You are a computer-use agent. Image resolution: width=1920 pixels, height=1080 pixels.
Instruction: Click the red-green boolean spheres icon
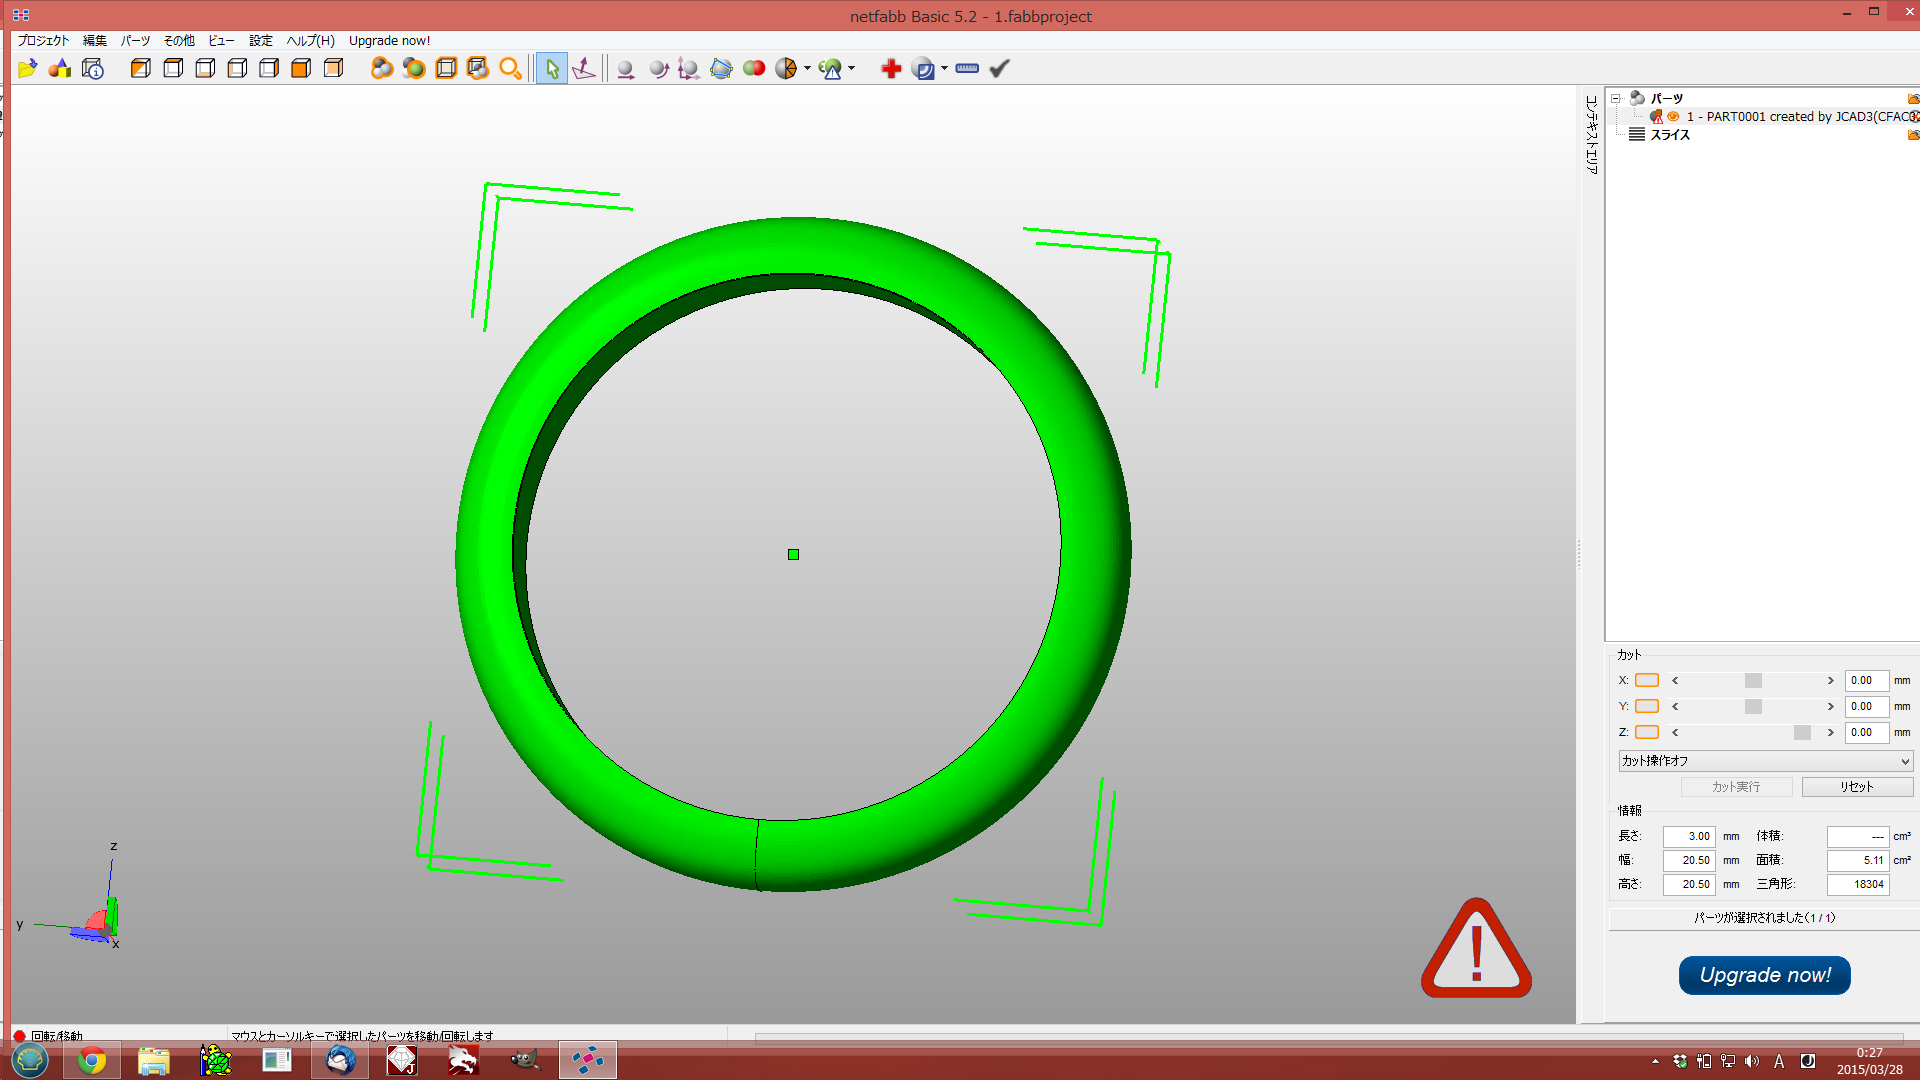point(754,68)
